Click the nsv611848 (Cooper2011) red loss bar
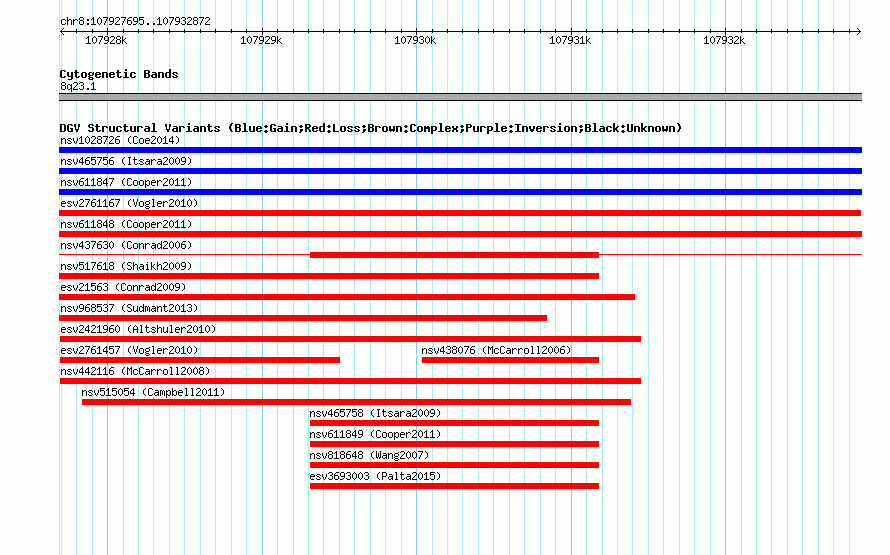 pos(460,234)
